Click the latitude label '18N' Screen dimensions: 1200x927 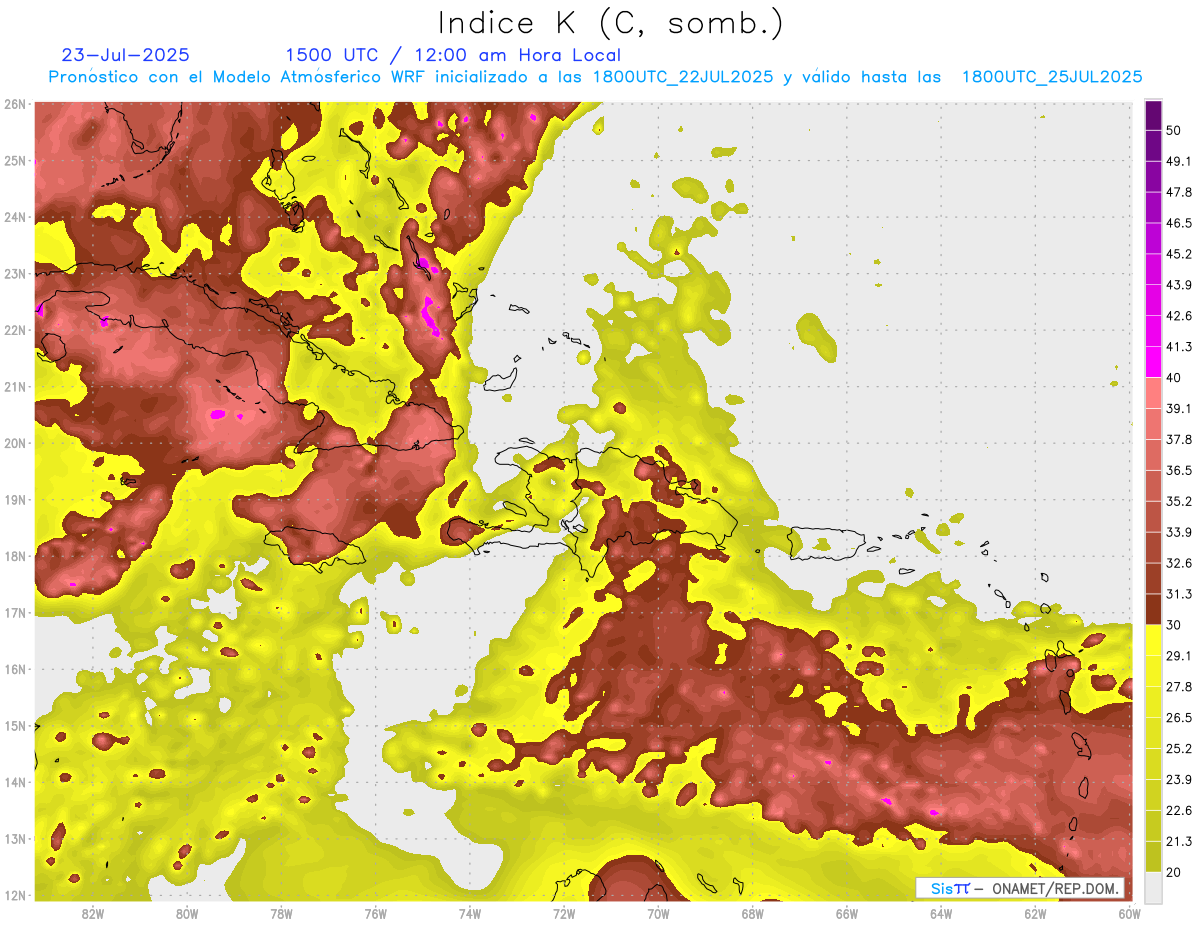15,556
